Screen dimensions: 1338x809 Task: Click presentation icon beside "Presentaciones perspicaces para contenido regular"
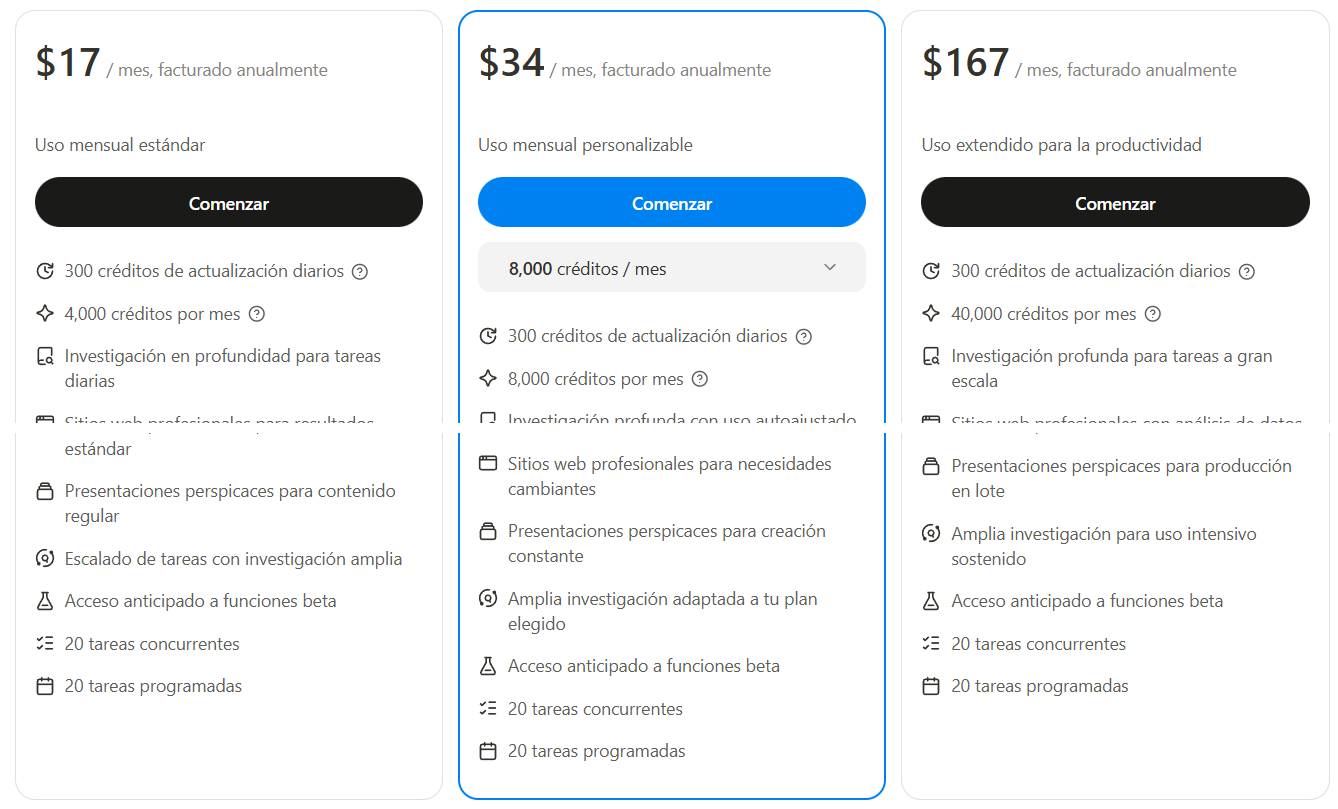click(x=44, y=491)
